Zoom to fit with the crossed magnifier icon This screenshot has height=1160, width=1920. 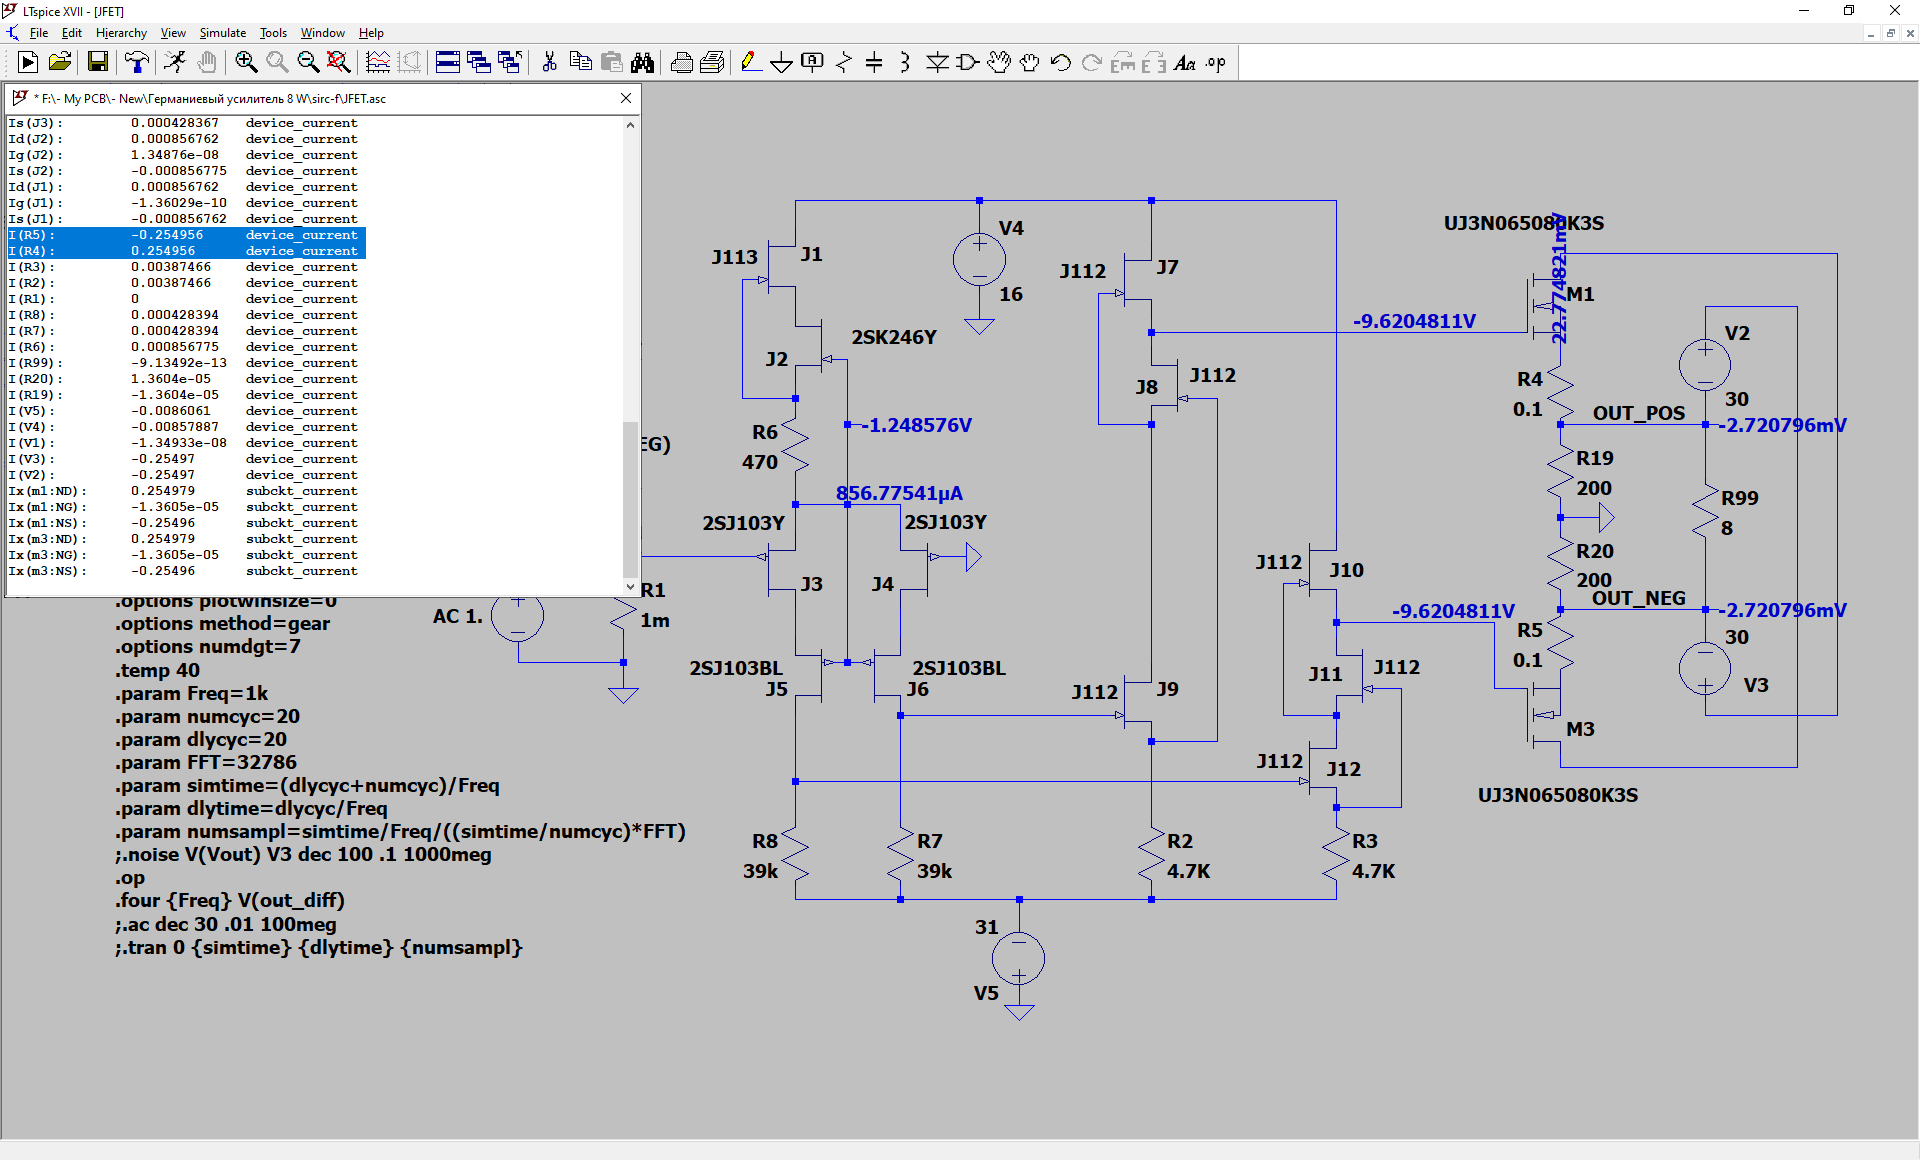pos(339,62)
